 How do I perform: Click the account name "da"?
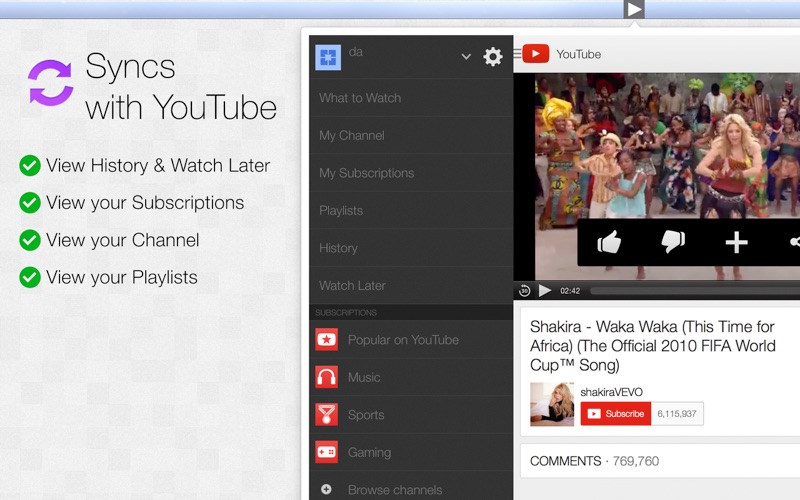click(356, 52)
